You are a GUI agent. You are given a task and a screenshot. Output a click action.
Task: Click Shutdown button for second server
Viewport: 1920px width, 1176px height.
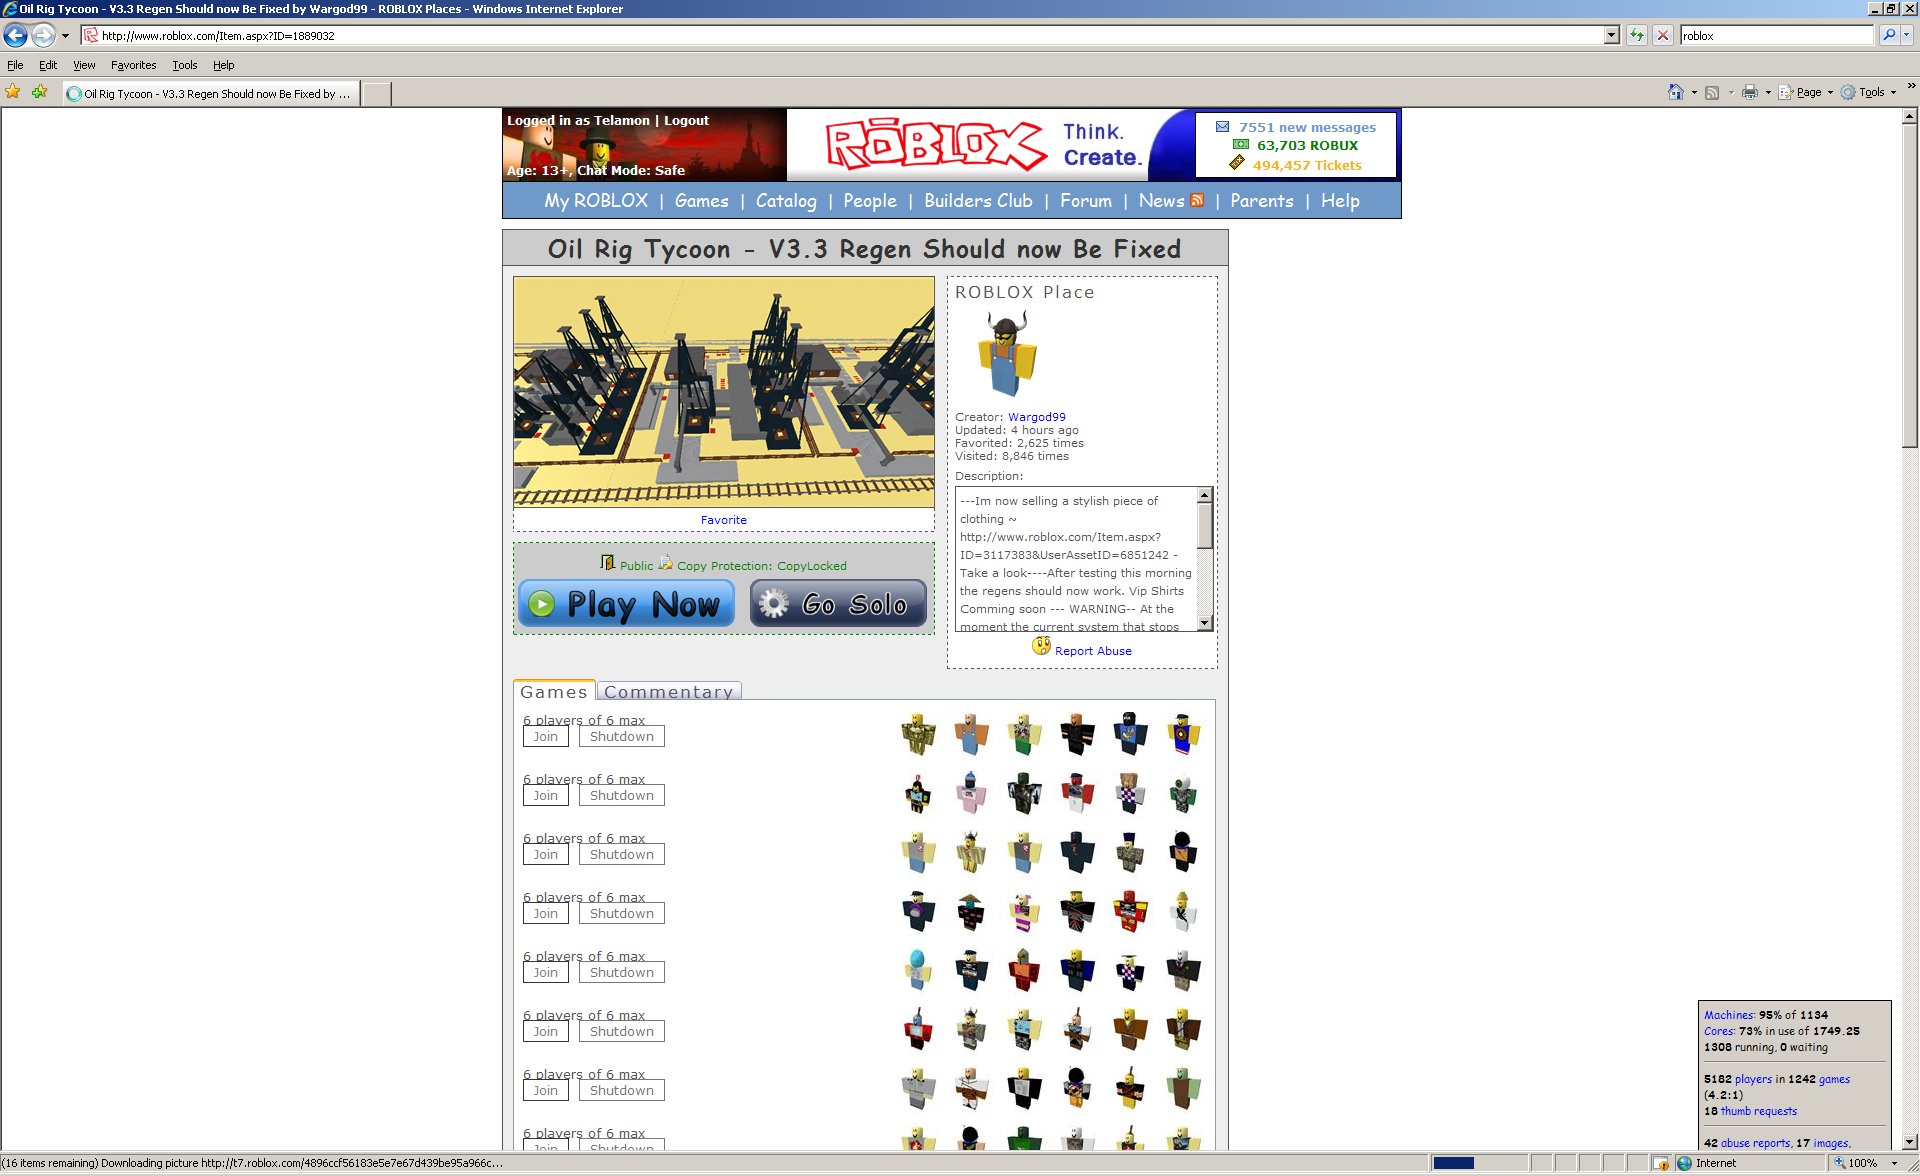click(x=620, y=795)
